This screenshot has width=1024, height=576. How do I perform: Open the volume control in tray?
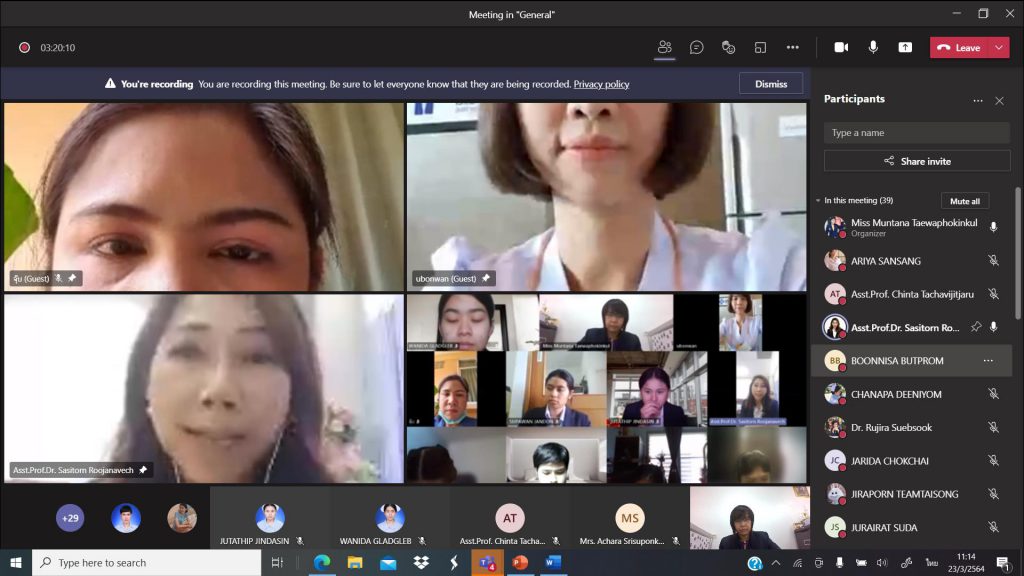point(882,562)
